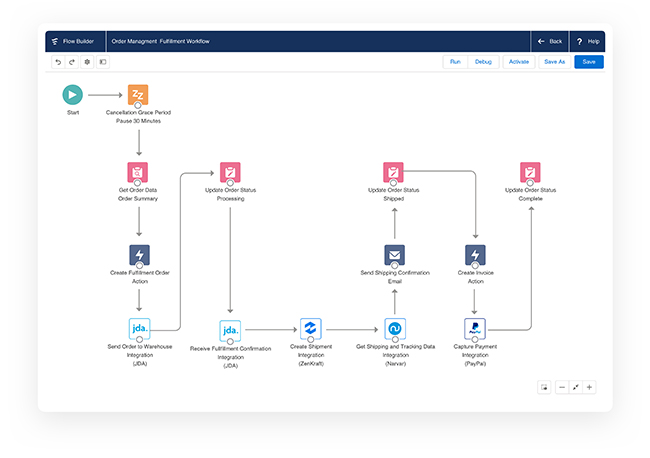Zoom out the canvas with minus button
This screenshot has width=650, height=458.
(x=561, y=387)
